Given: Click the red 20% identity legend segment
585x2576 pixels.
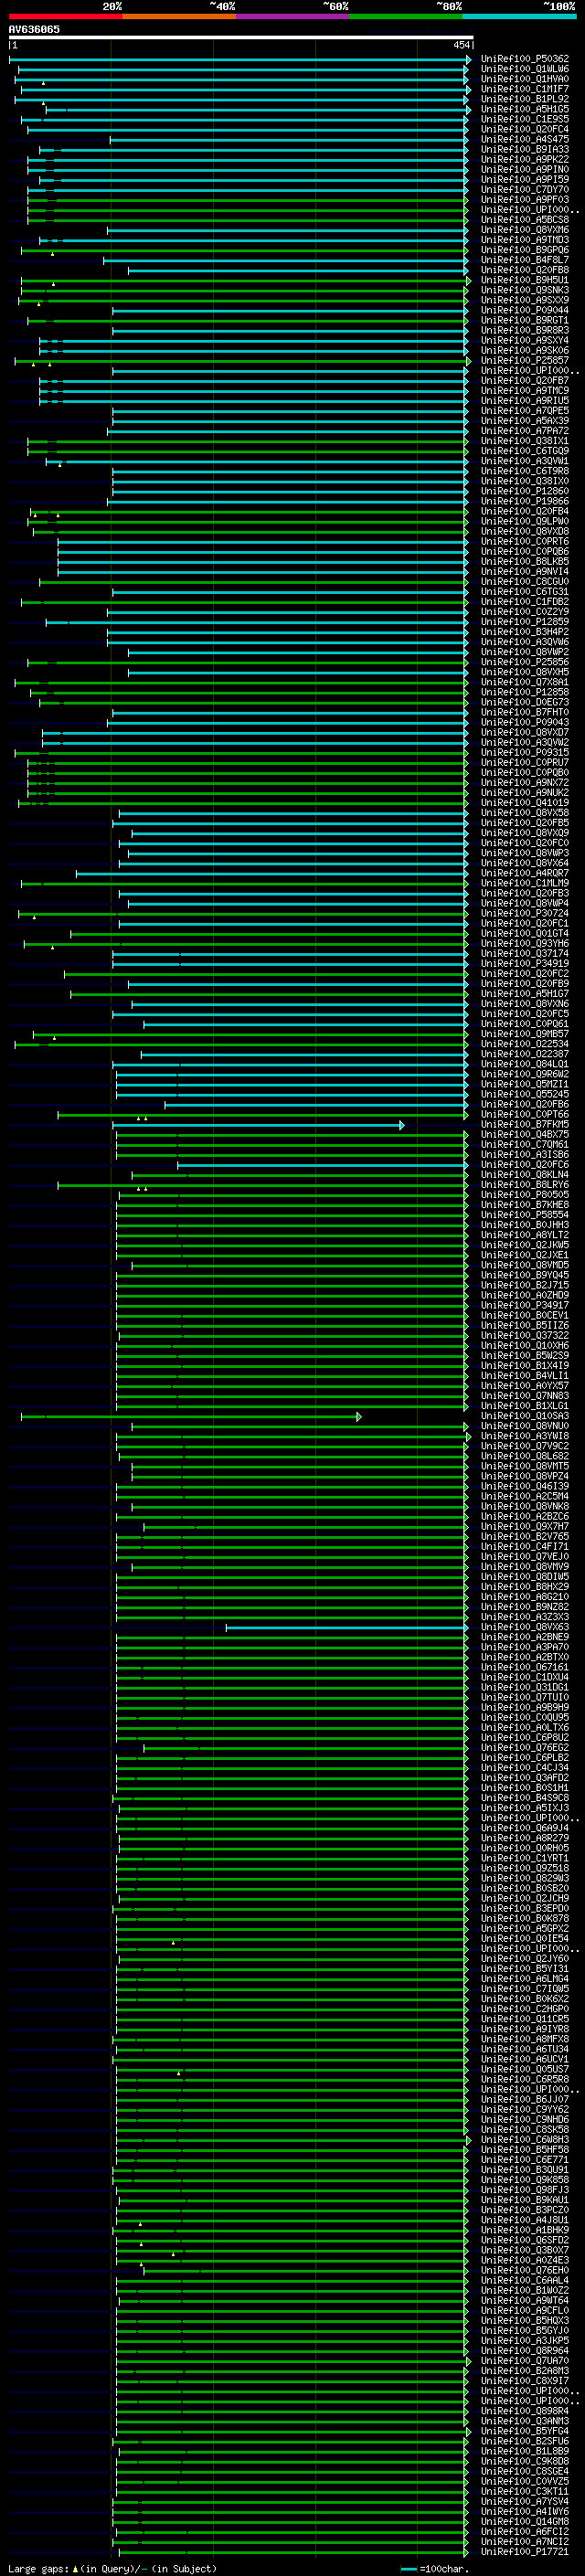Looking at the screenshot, I should (65, 16).
